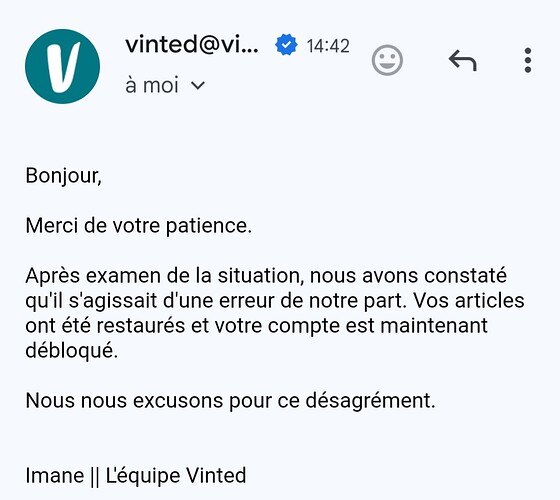Reply to the Vinted email
This screenshot has height=500, width=560.
coord(462,60)
